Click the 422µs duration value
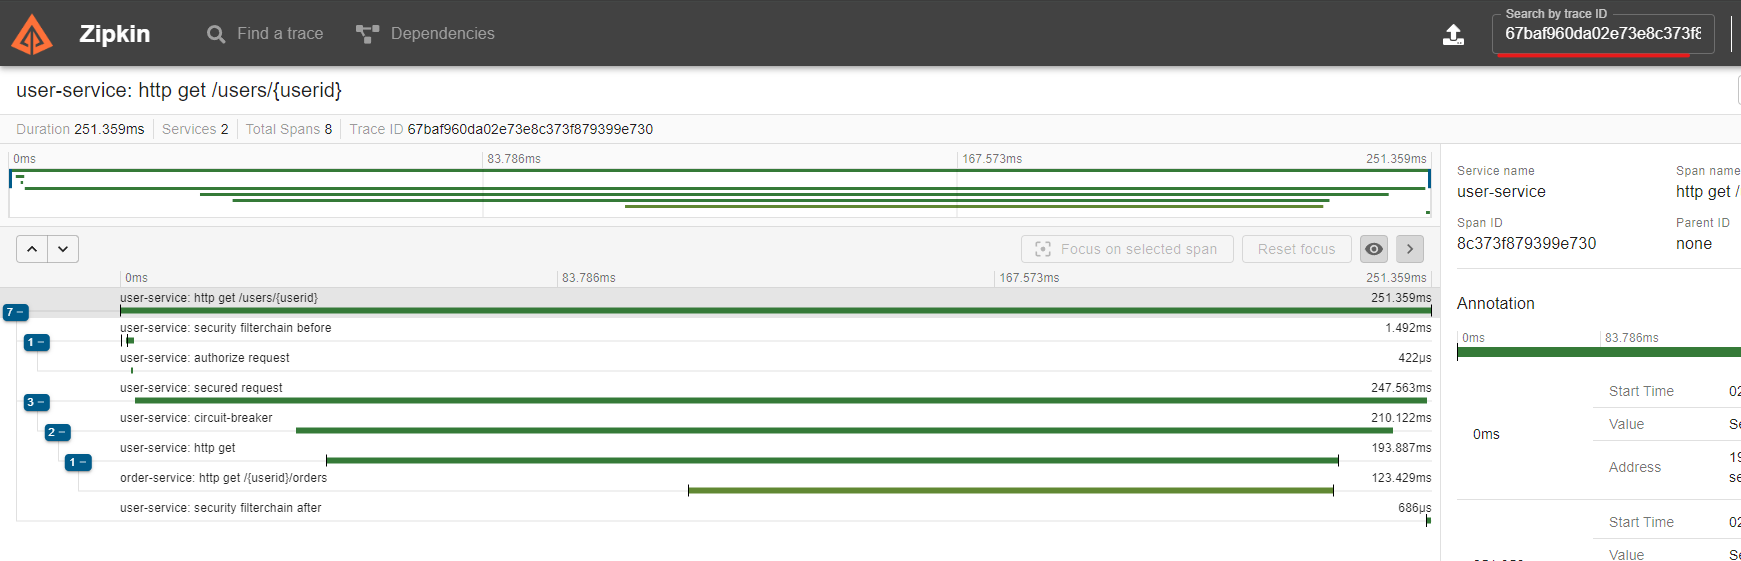This screenshot has width=1741, height=561. pos(1414,358)
